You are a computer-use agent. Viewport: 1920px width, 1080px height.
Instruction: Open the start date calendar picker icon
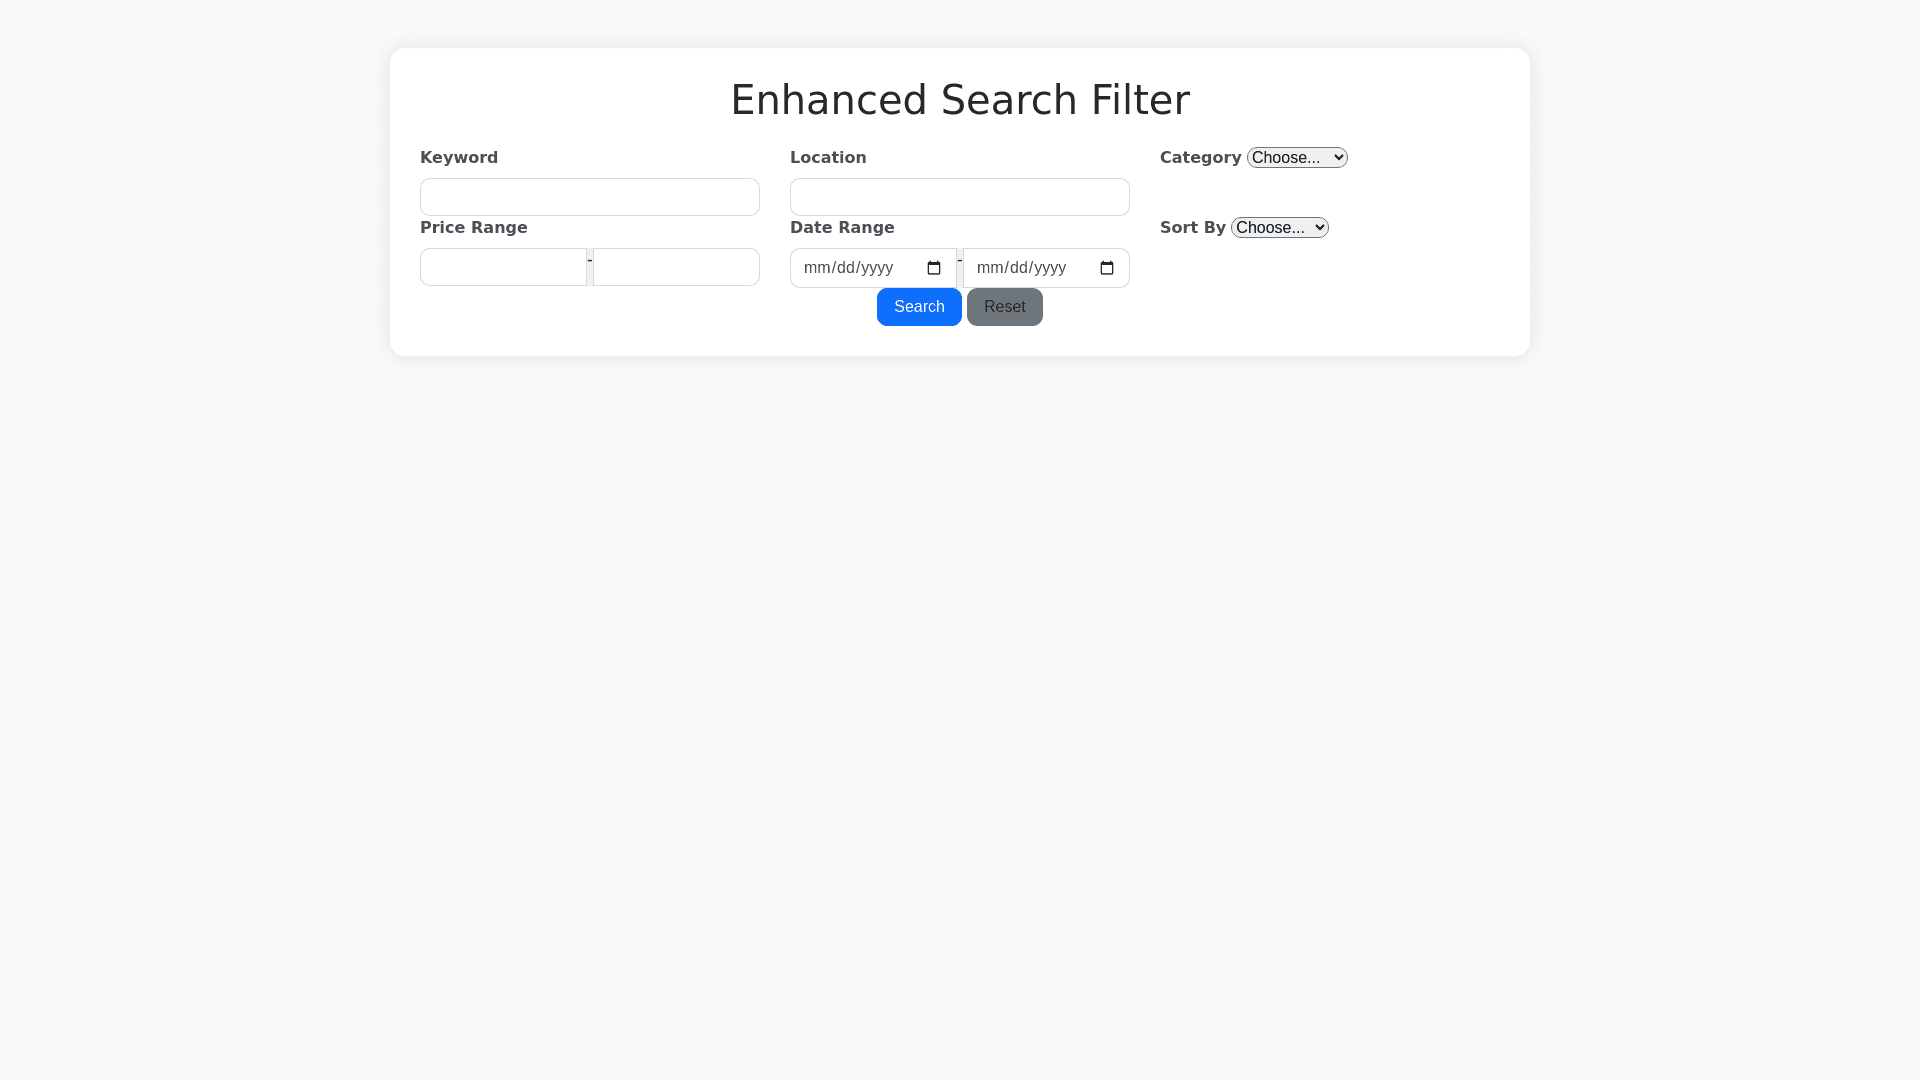(x=934, y=267)
